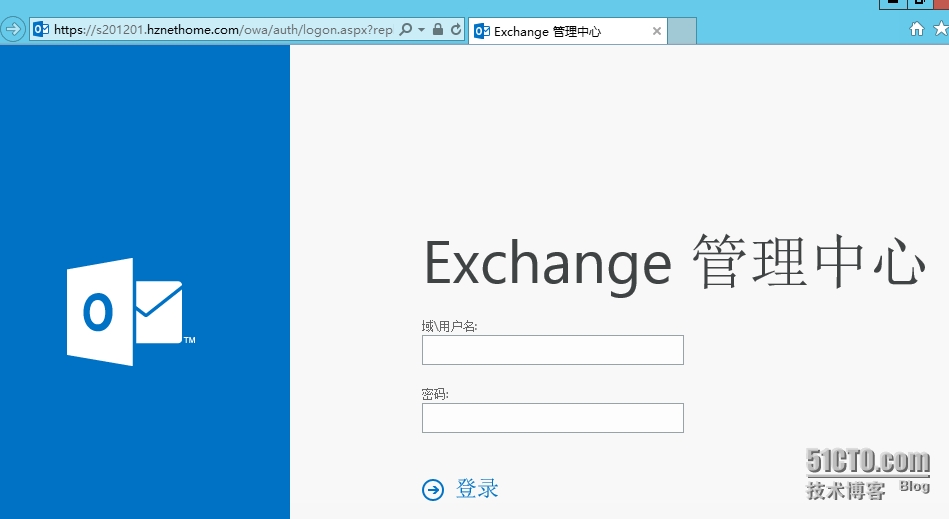Open the address bar dropdown arrow

point(421,30)
